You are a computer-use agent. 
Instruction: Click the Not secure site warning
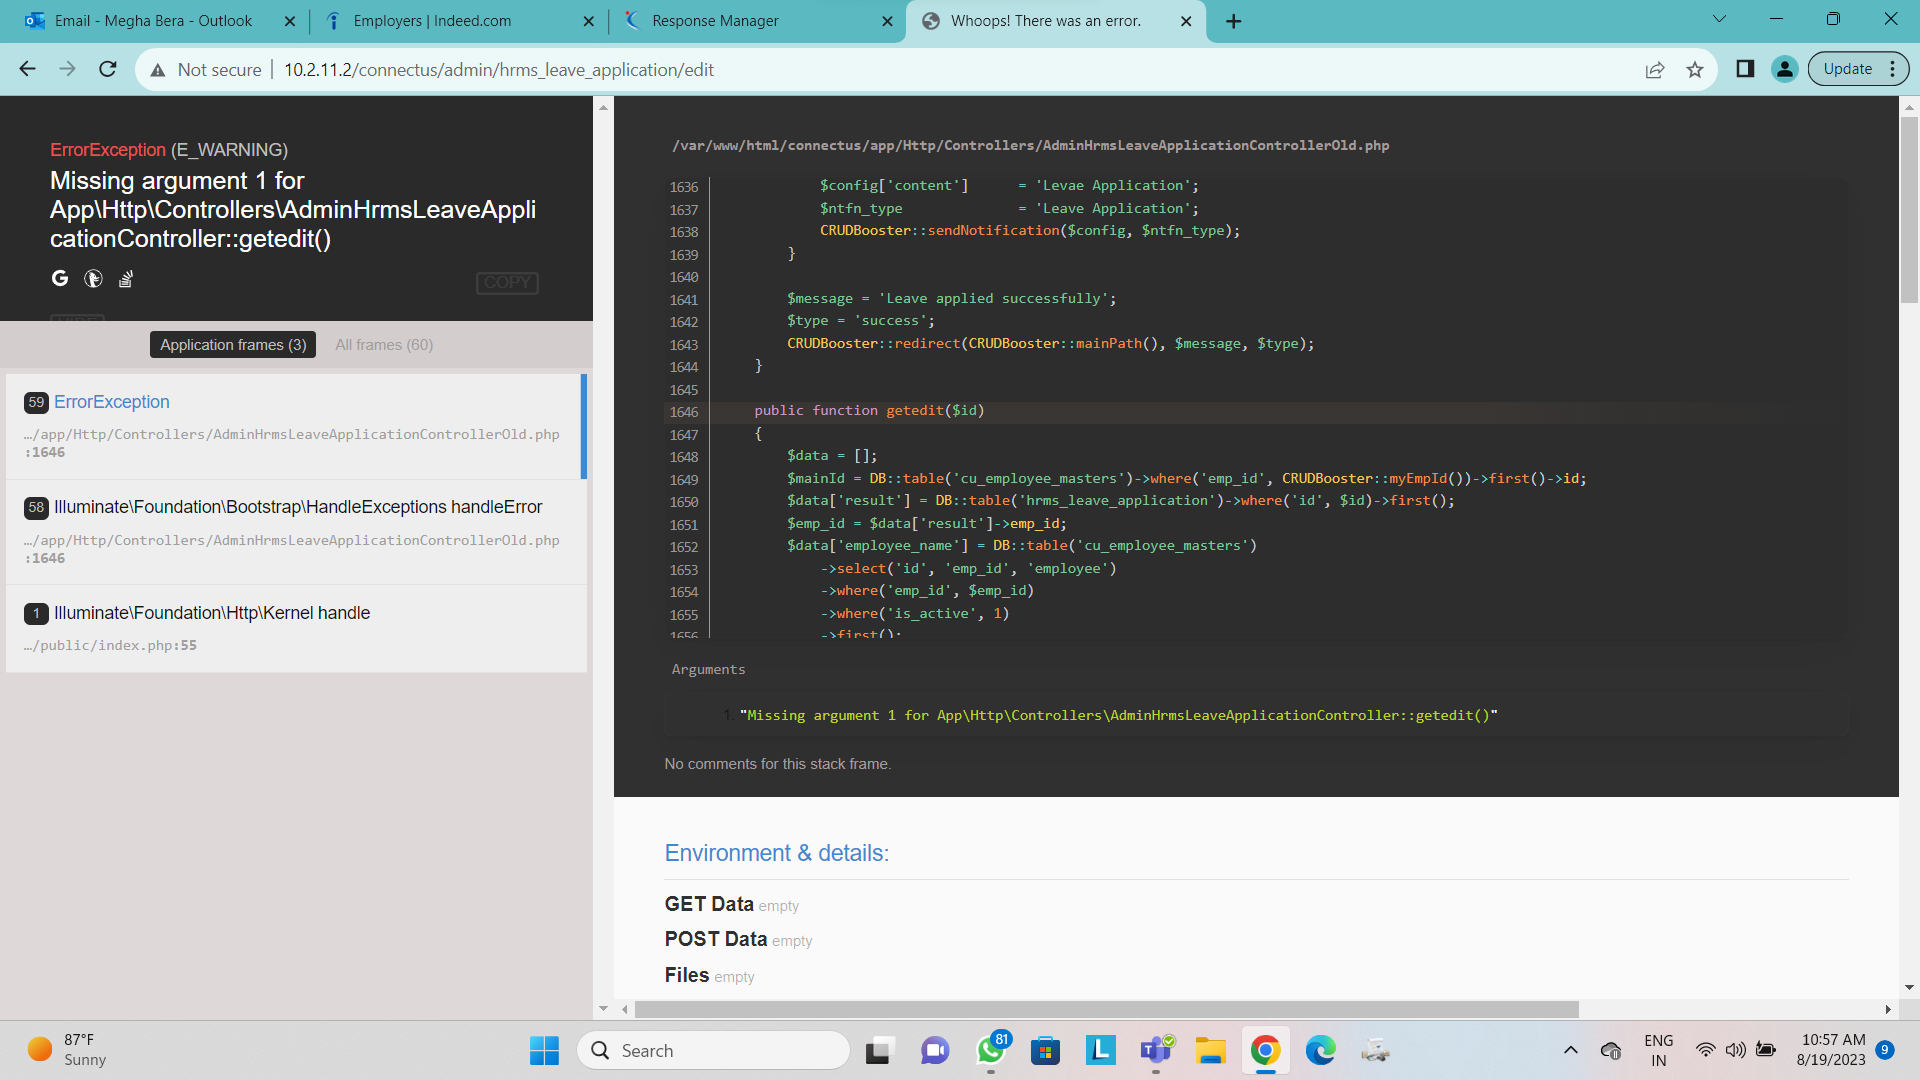click(x=206, y=69)
